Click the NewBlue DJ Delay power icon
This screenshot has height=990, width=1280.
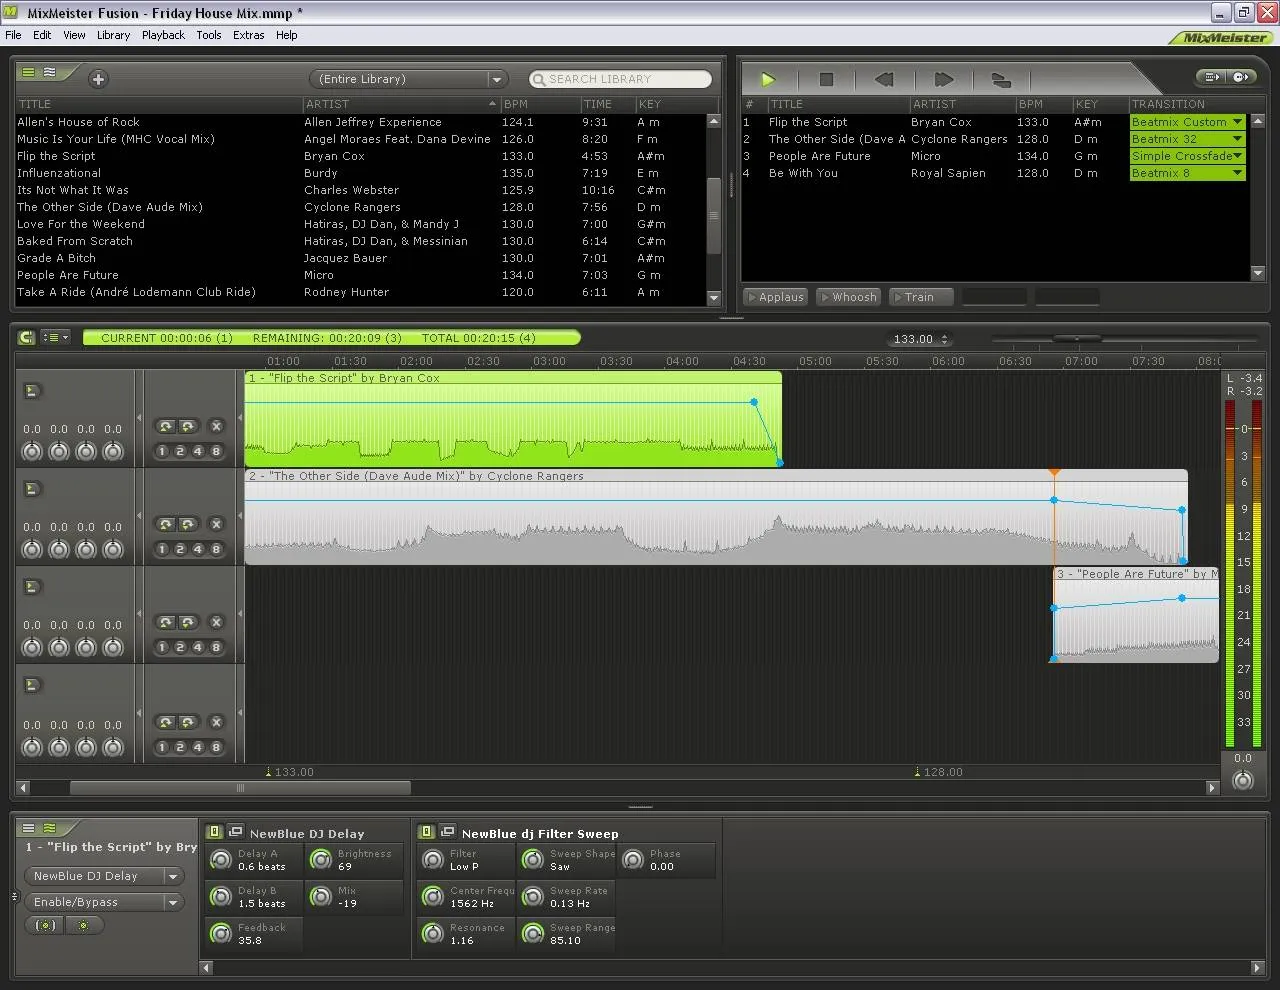[214, 831]
